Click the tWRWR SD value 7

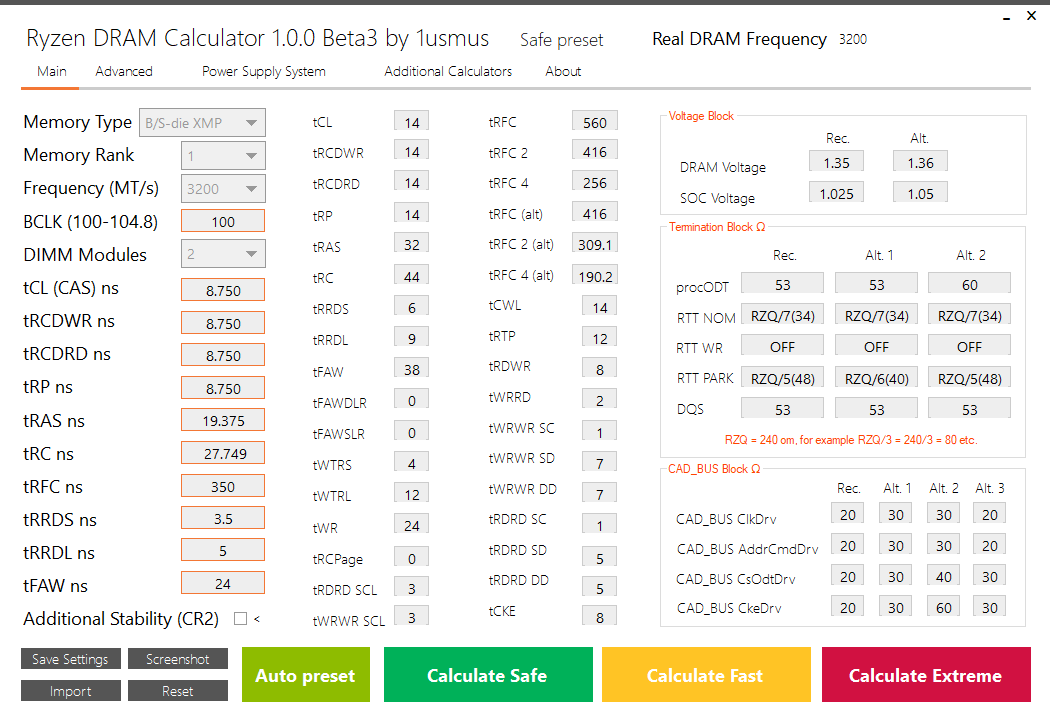click(x=599, y=462)
